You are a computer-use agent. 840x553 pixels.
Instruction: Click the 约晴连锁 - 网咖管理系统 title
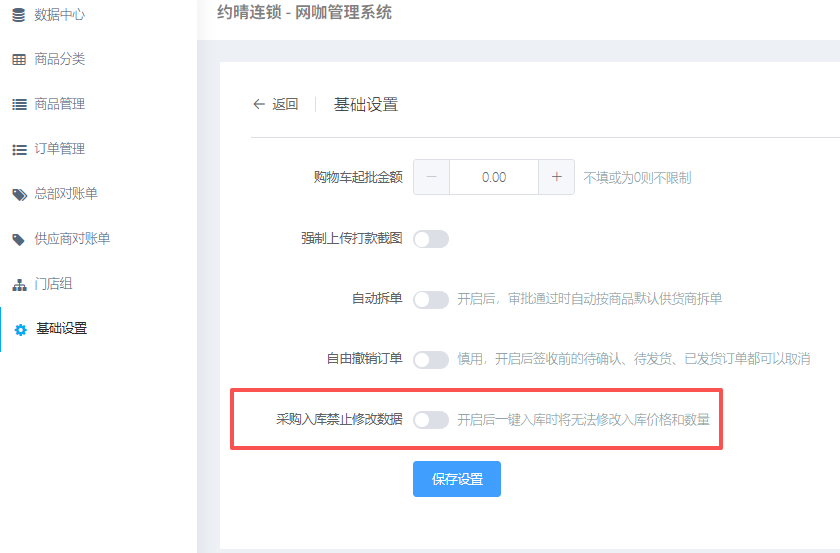point(304,12)
